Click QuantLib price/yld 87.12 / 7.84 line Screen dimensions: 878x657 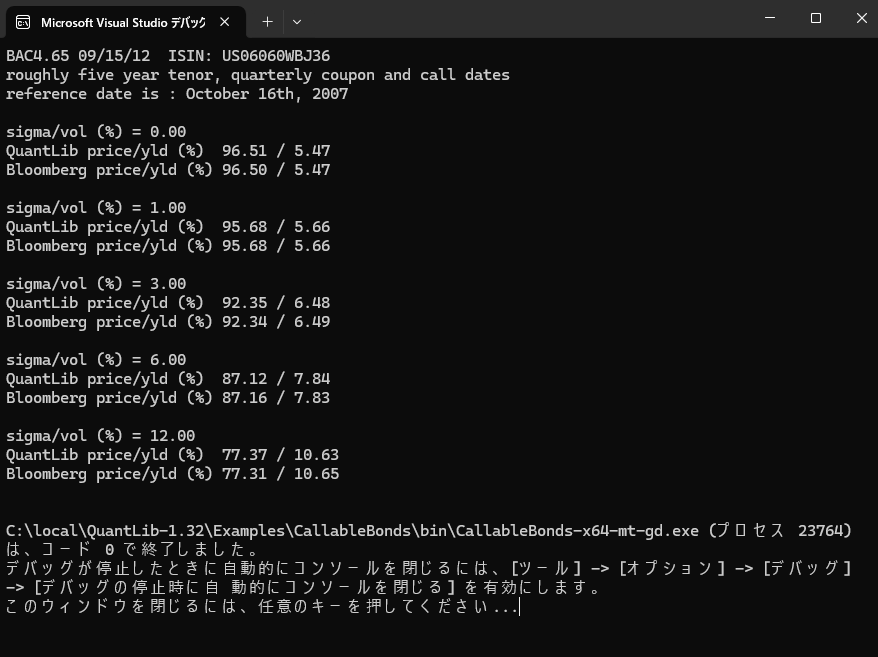click(168, 380)
